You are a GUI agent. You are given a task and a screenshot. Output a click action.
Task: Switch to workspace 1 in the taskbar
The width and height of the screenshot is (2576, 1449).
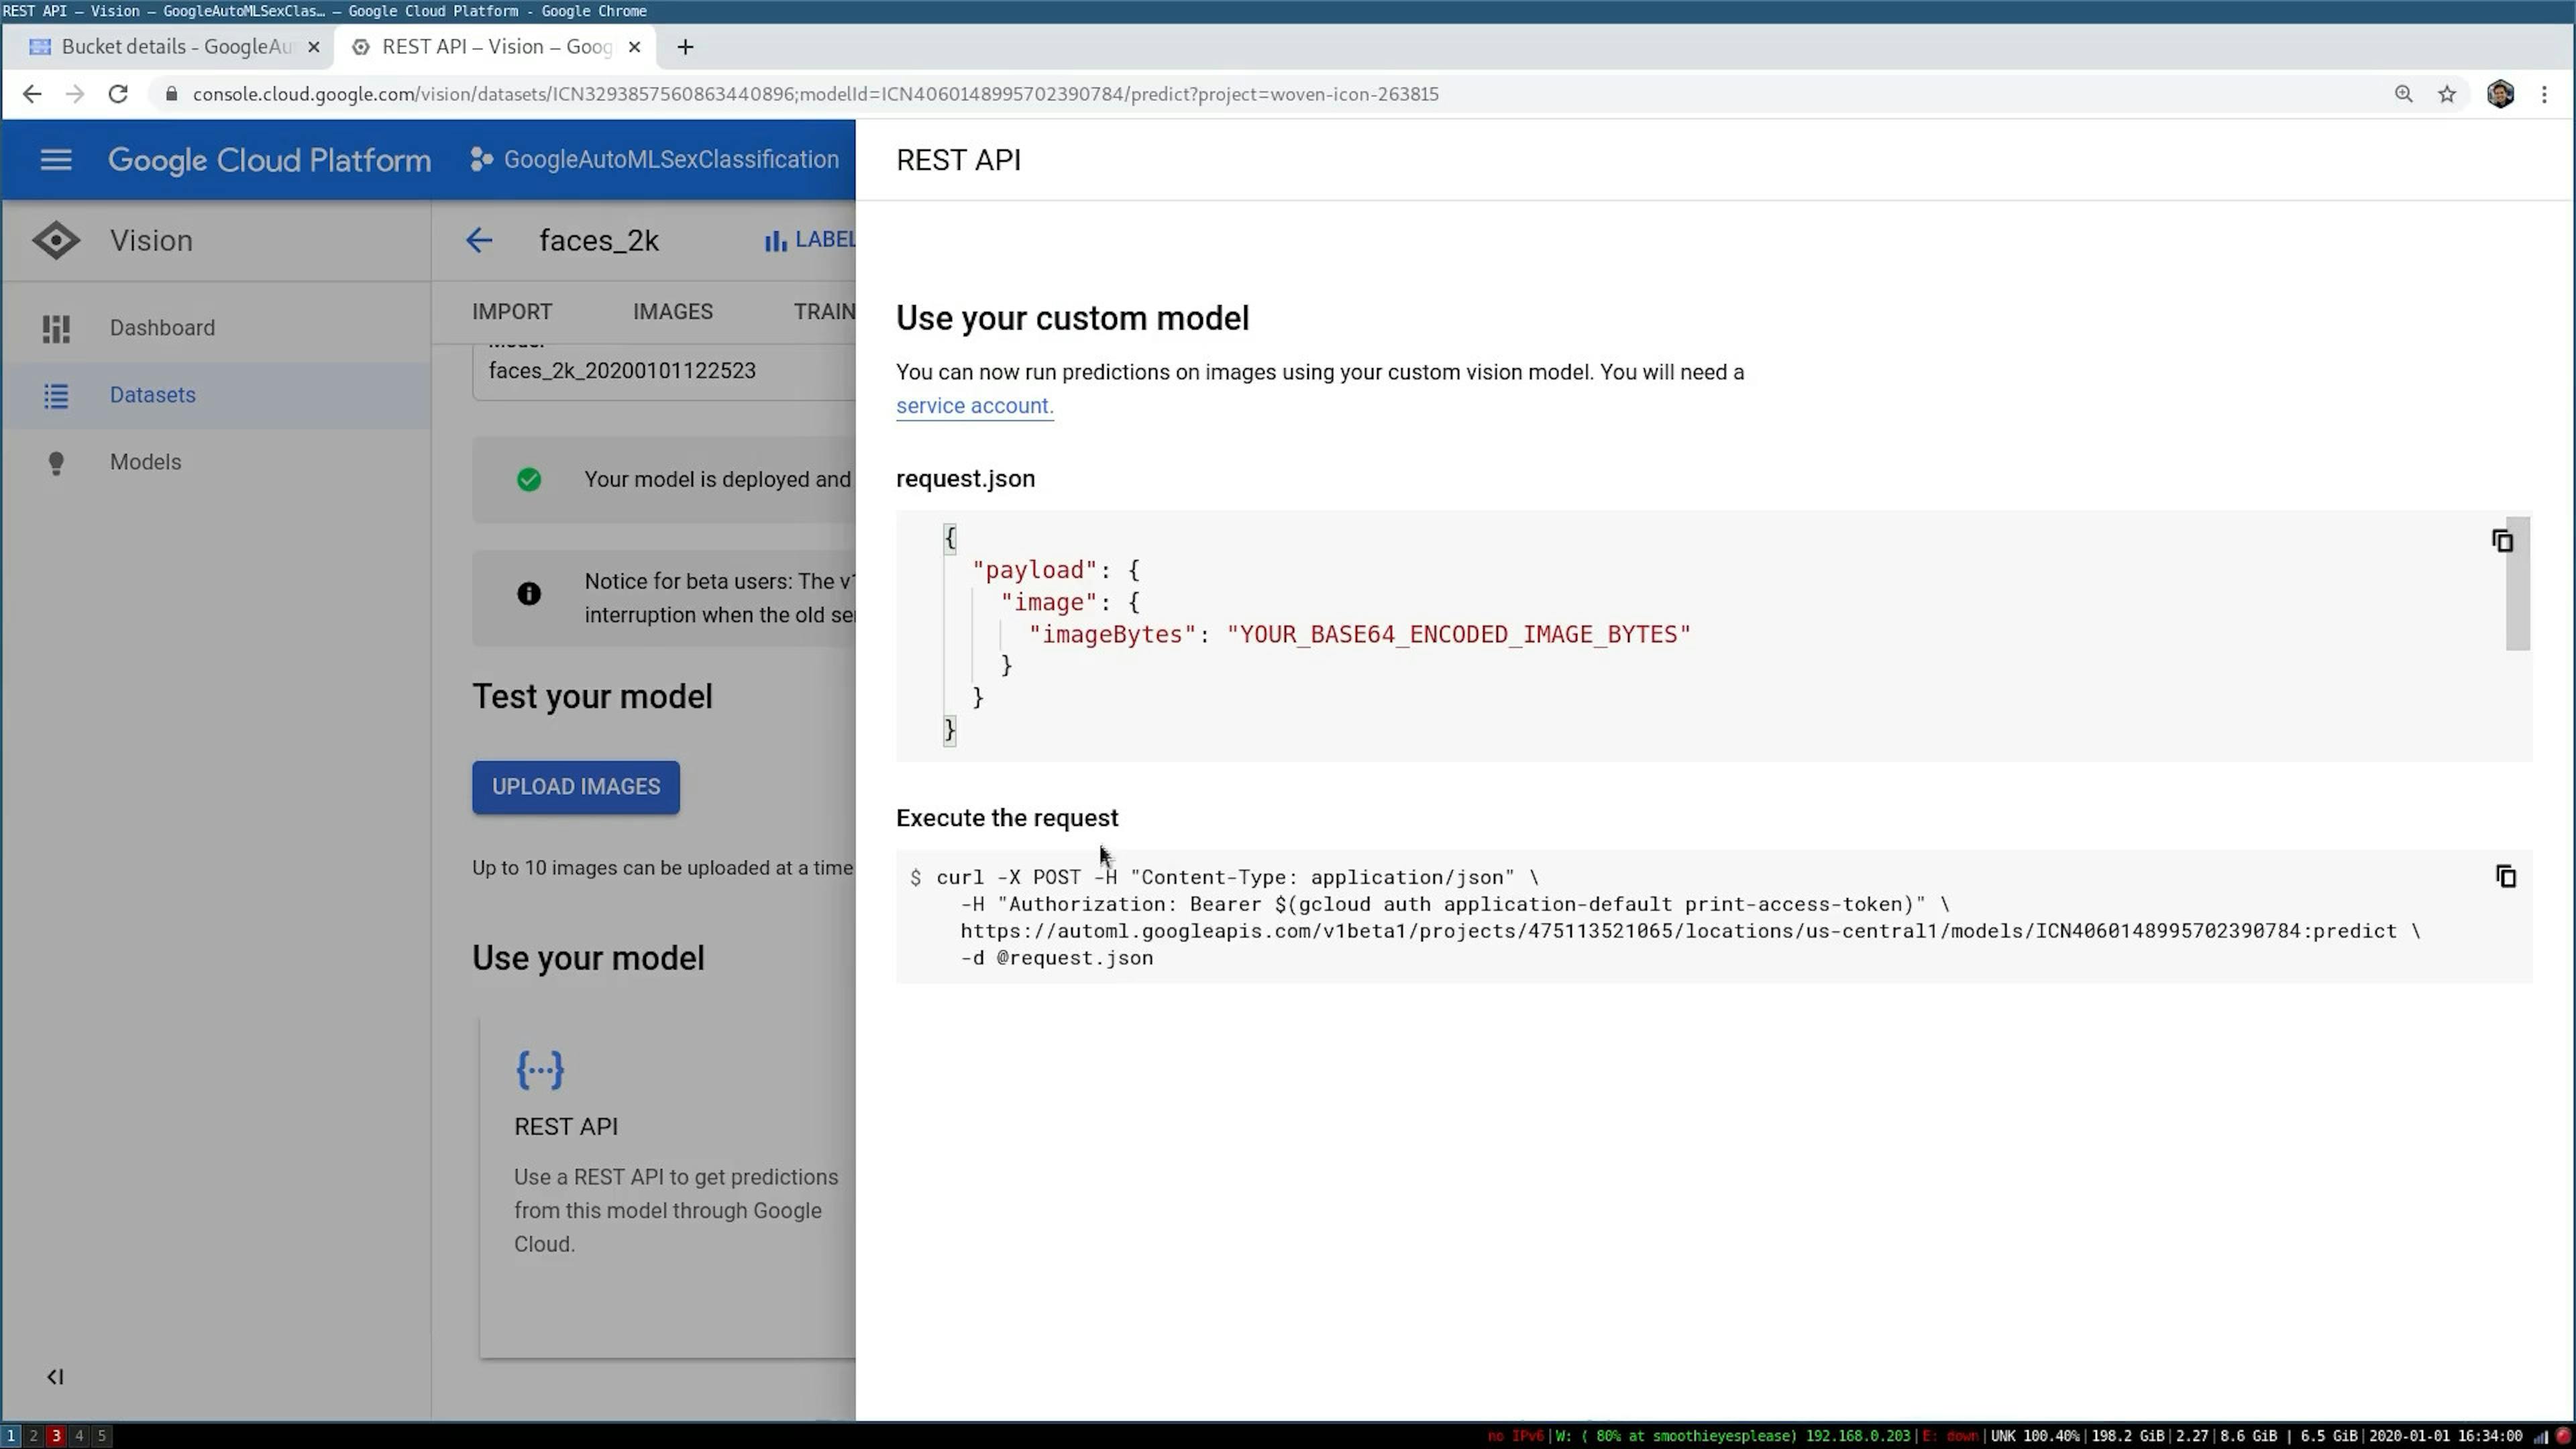point(11,1436)
